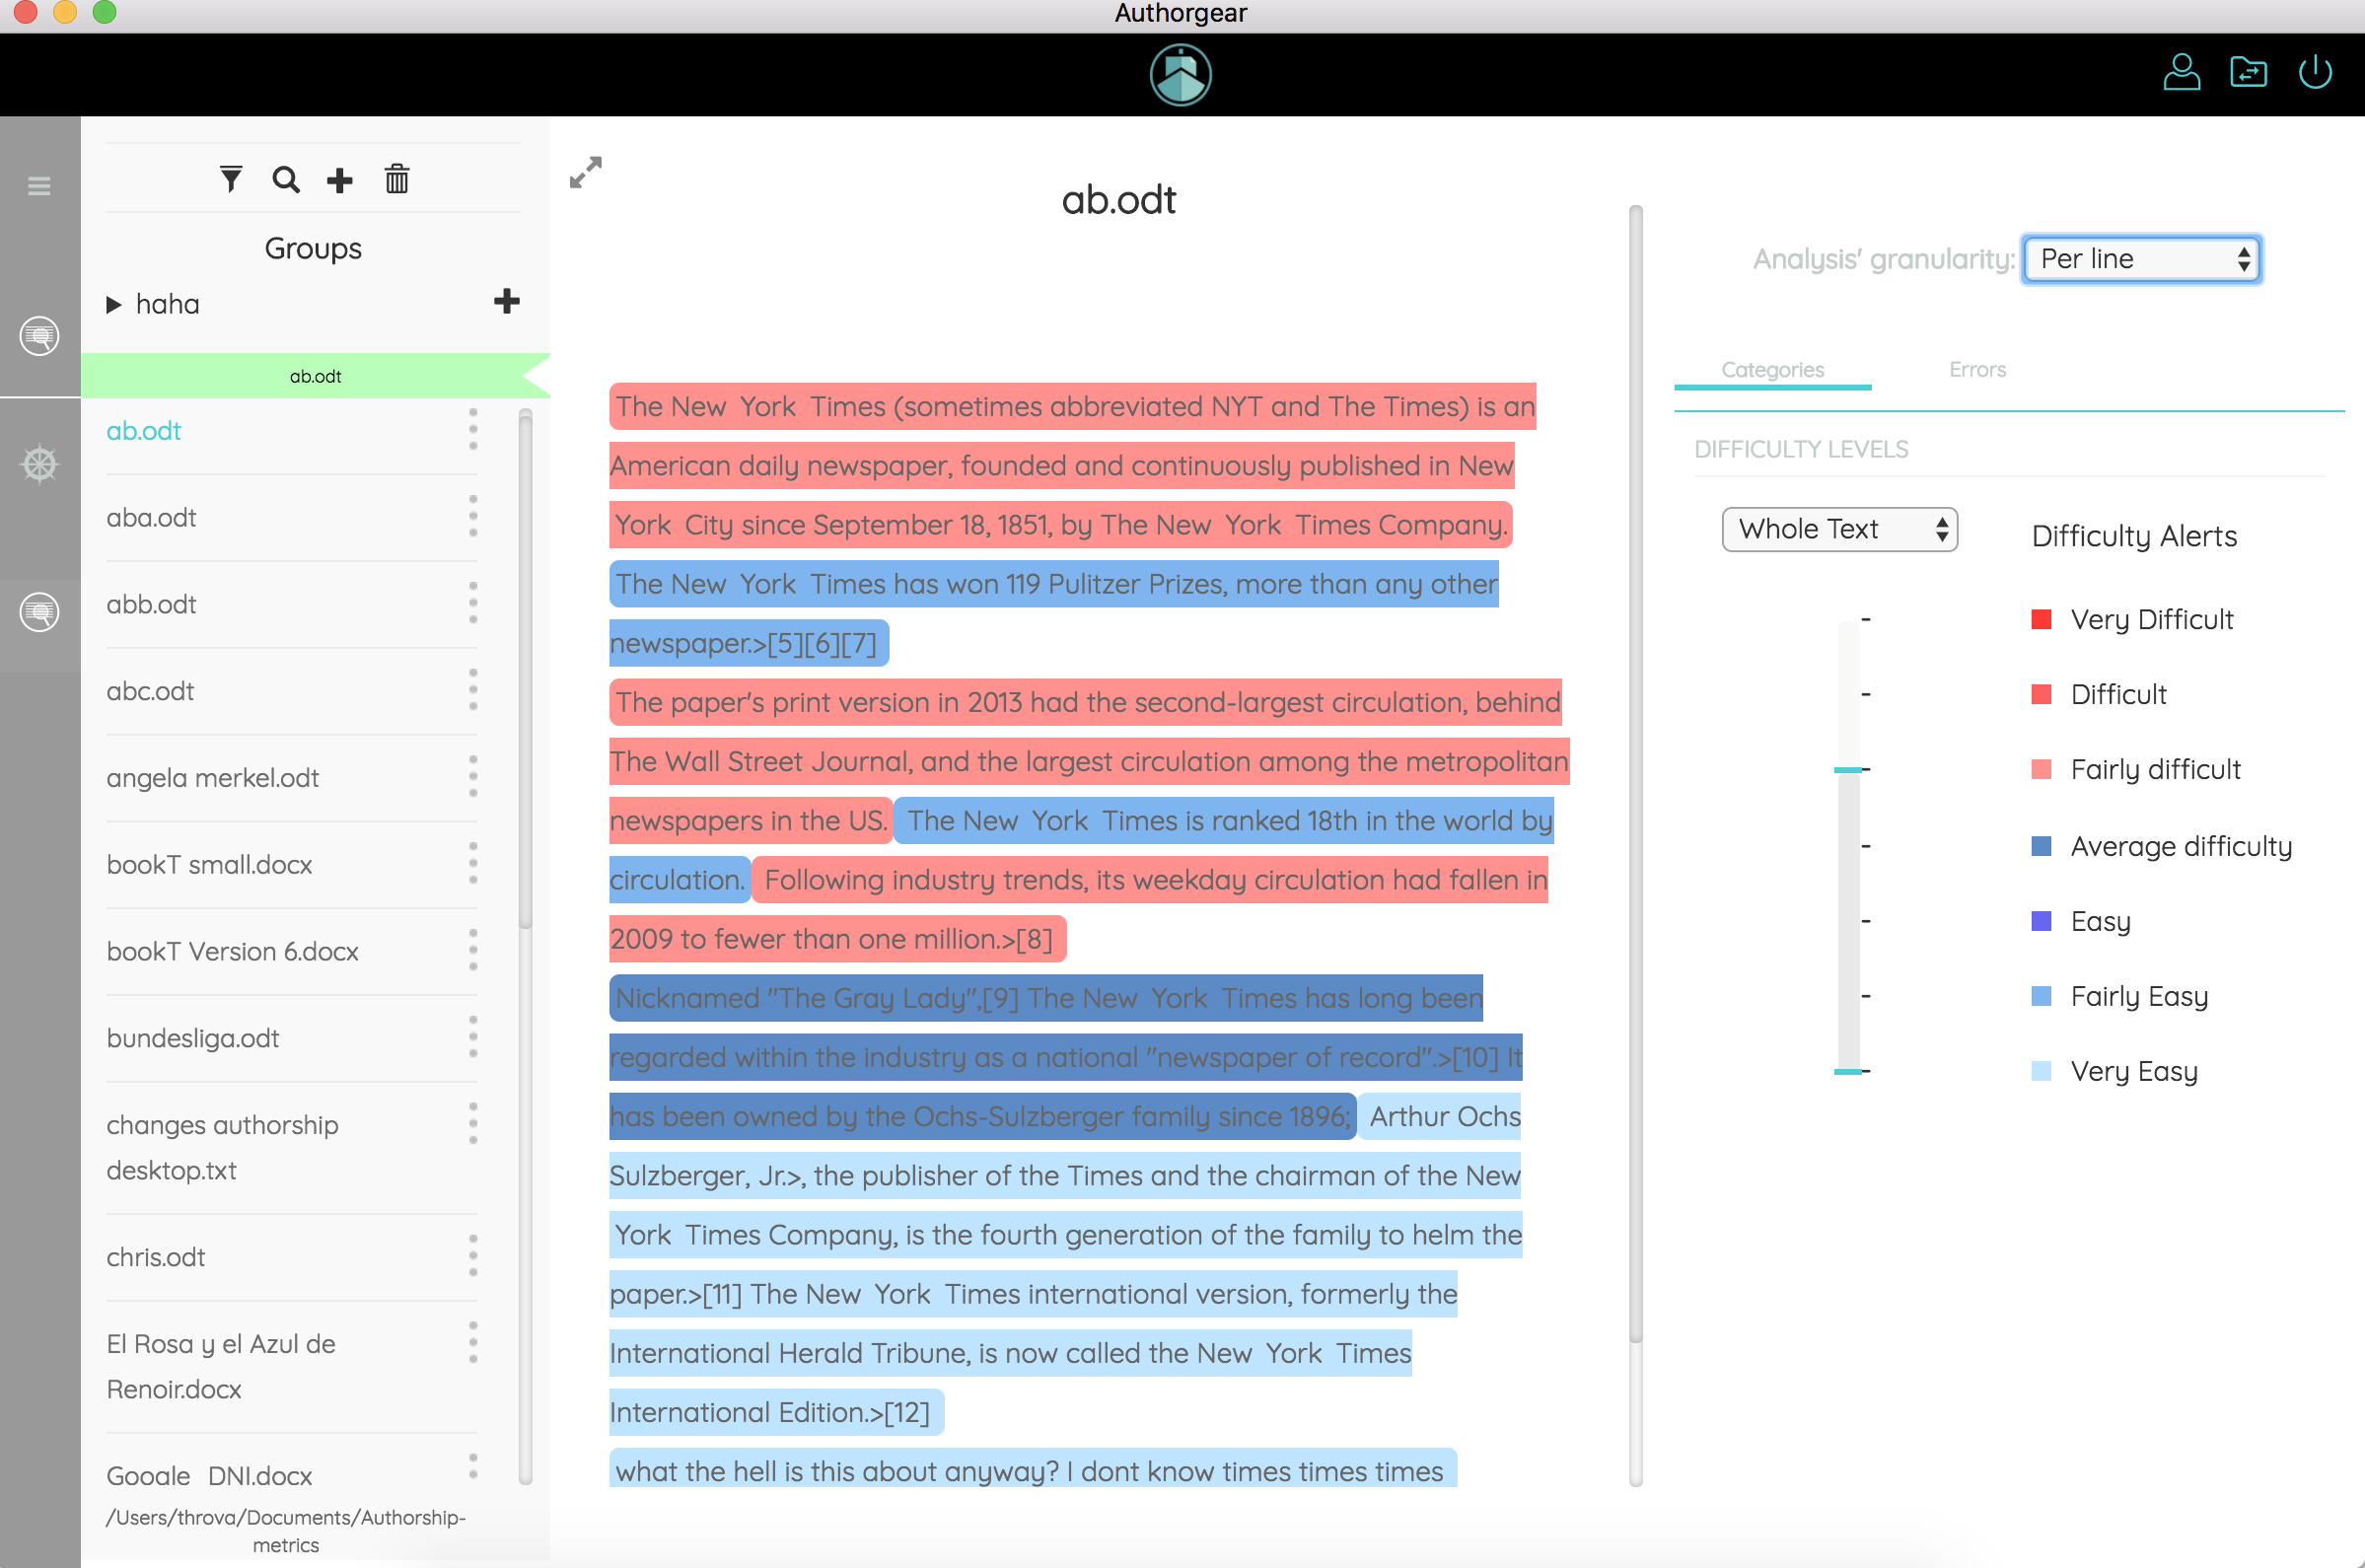Image resolution: width=2365 pixels, height=1568 pixels.
Task: Open angela merkel.odt document
Action: [x=212, y=778]
